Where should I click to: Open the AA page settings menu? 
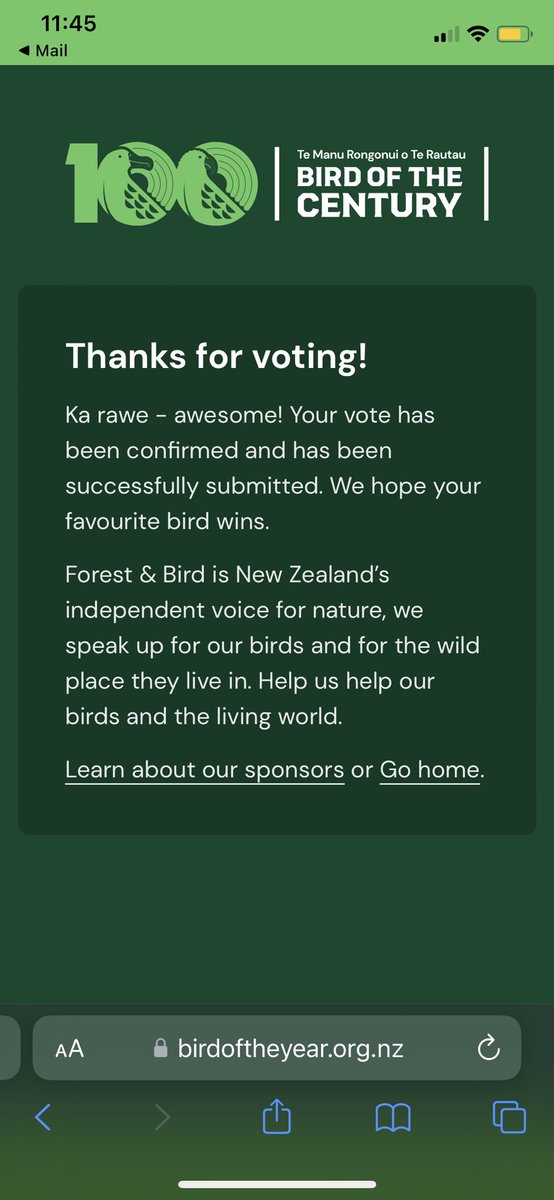pos(69,1049)
